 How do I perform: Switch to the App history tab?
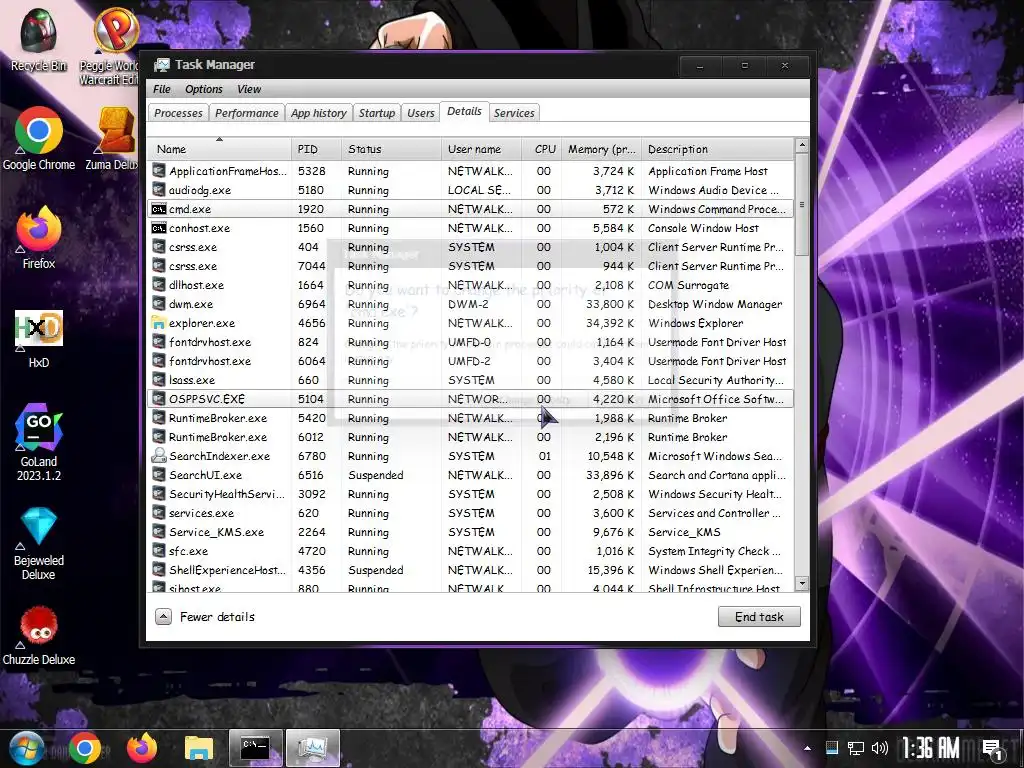(x=319, y=113)
